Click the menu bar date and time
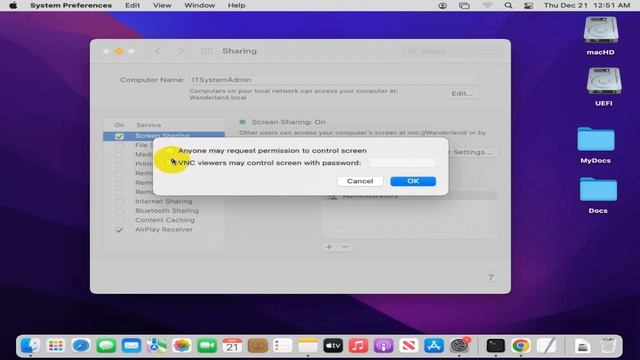Viewport: 640px width, 360px height. click(x=587, y=5)
